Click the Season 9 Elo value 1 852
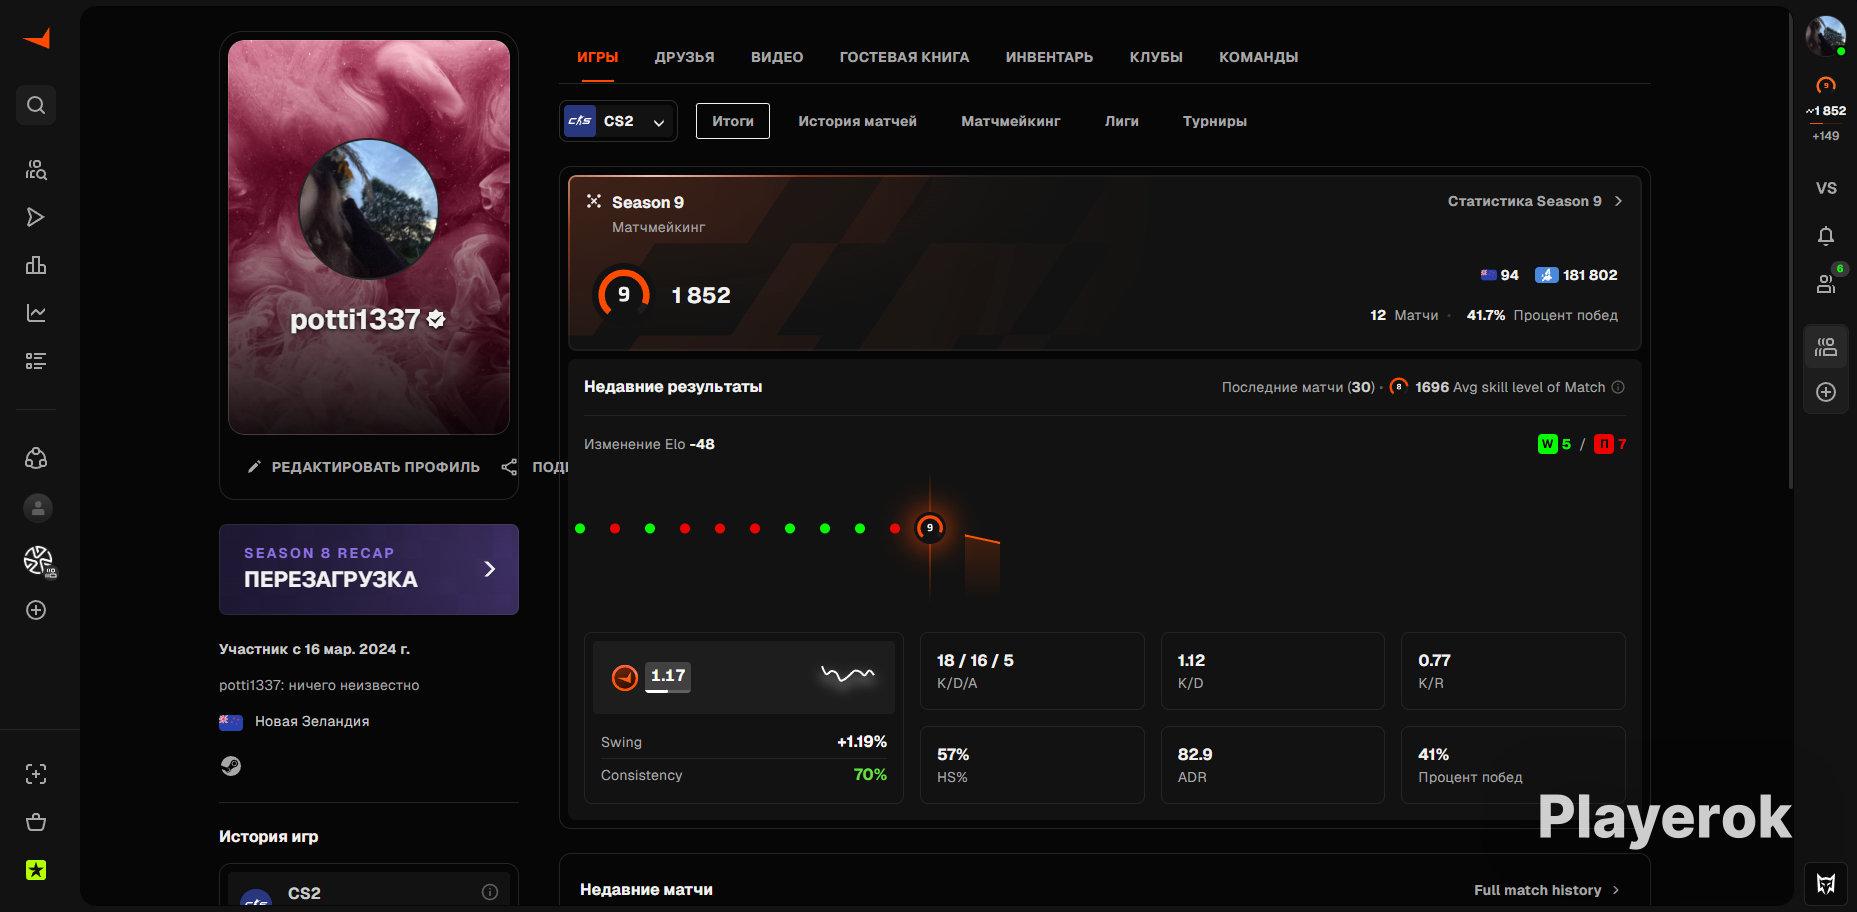The height and width of the screenshot is (912, 1857). coord(701,295)
